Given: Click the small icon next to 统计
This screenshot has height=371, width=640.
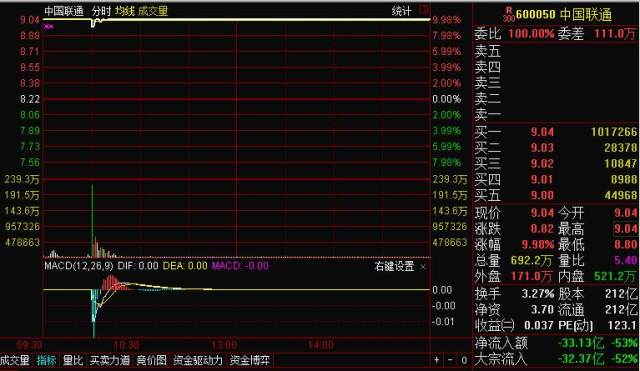Looking at the screenshot, I should [x=424, y=10].
